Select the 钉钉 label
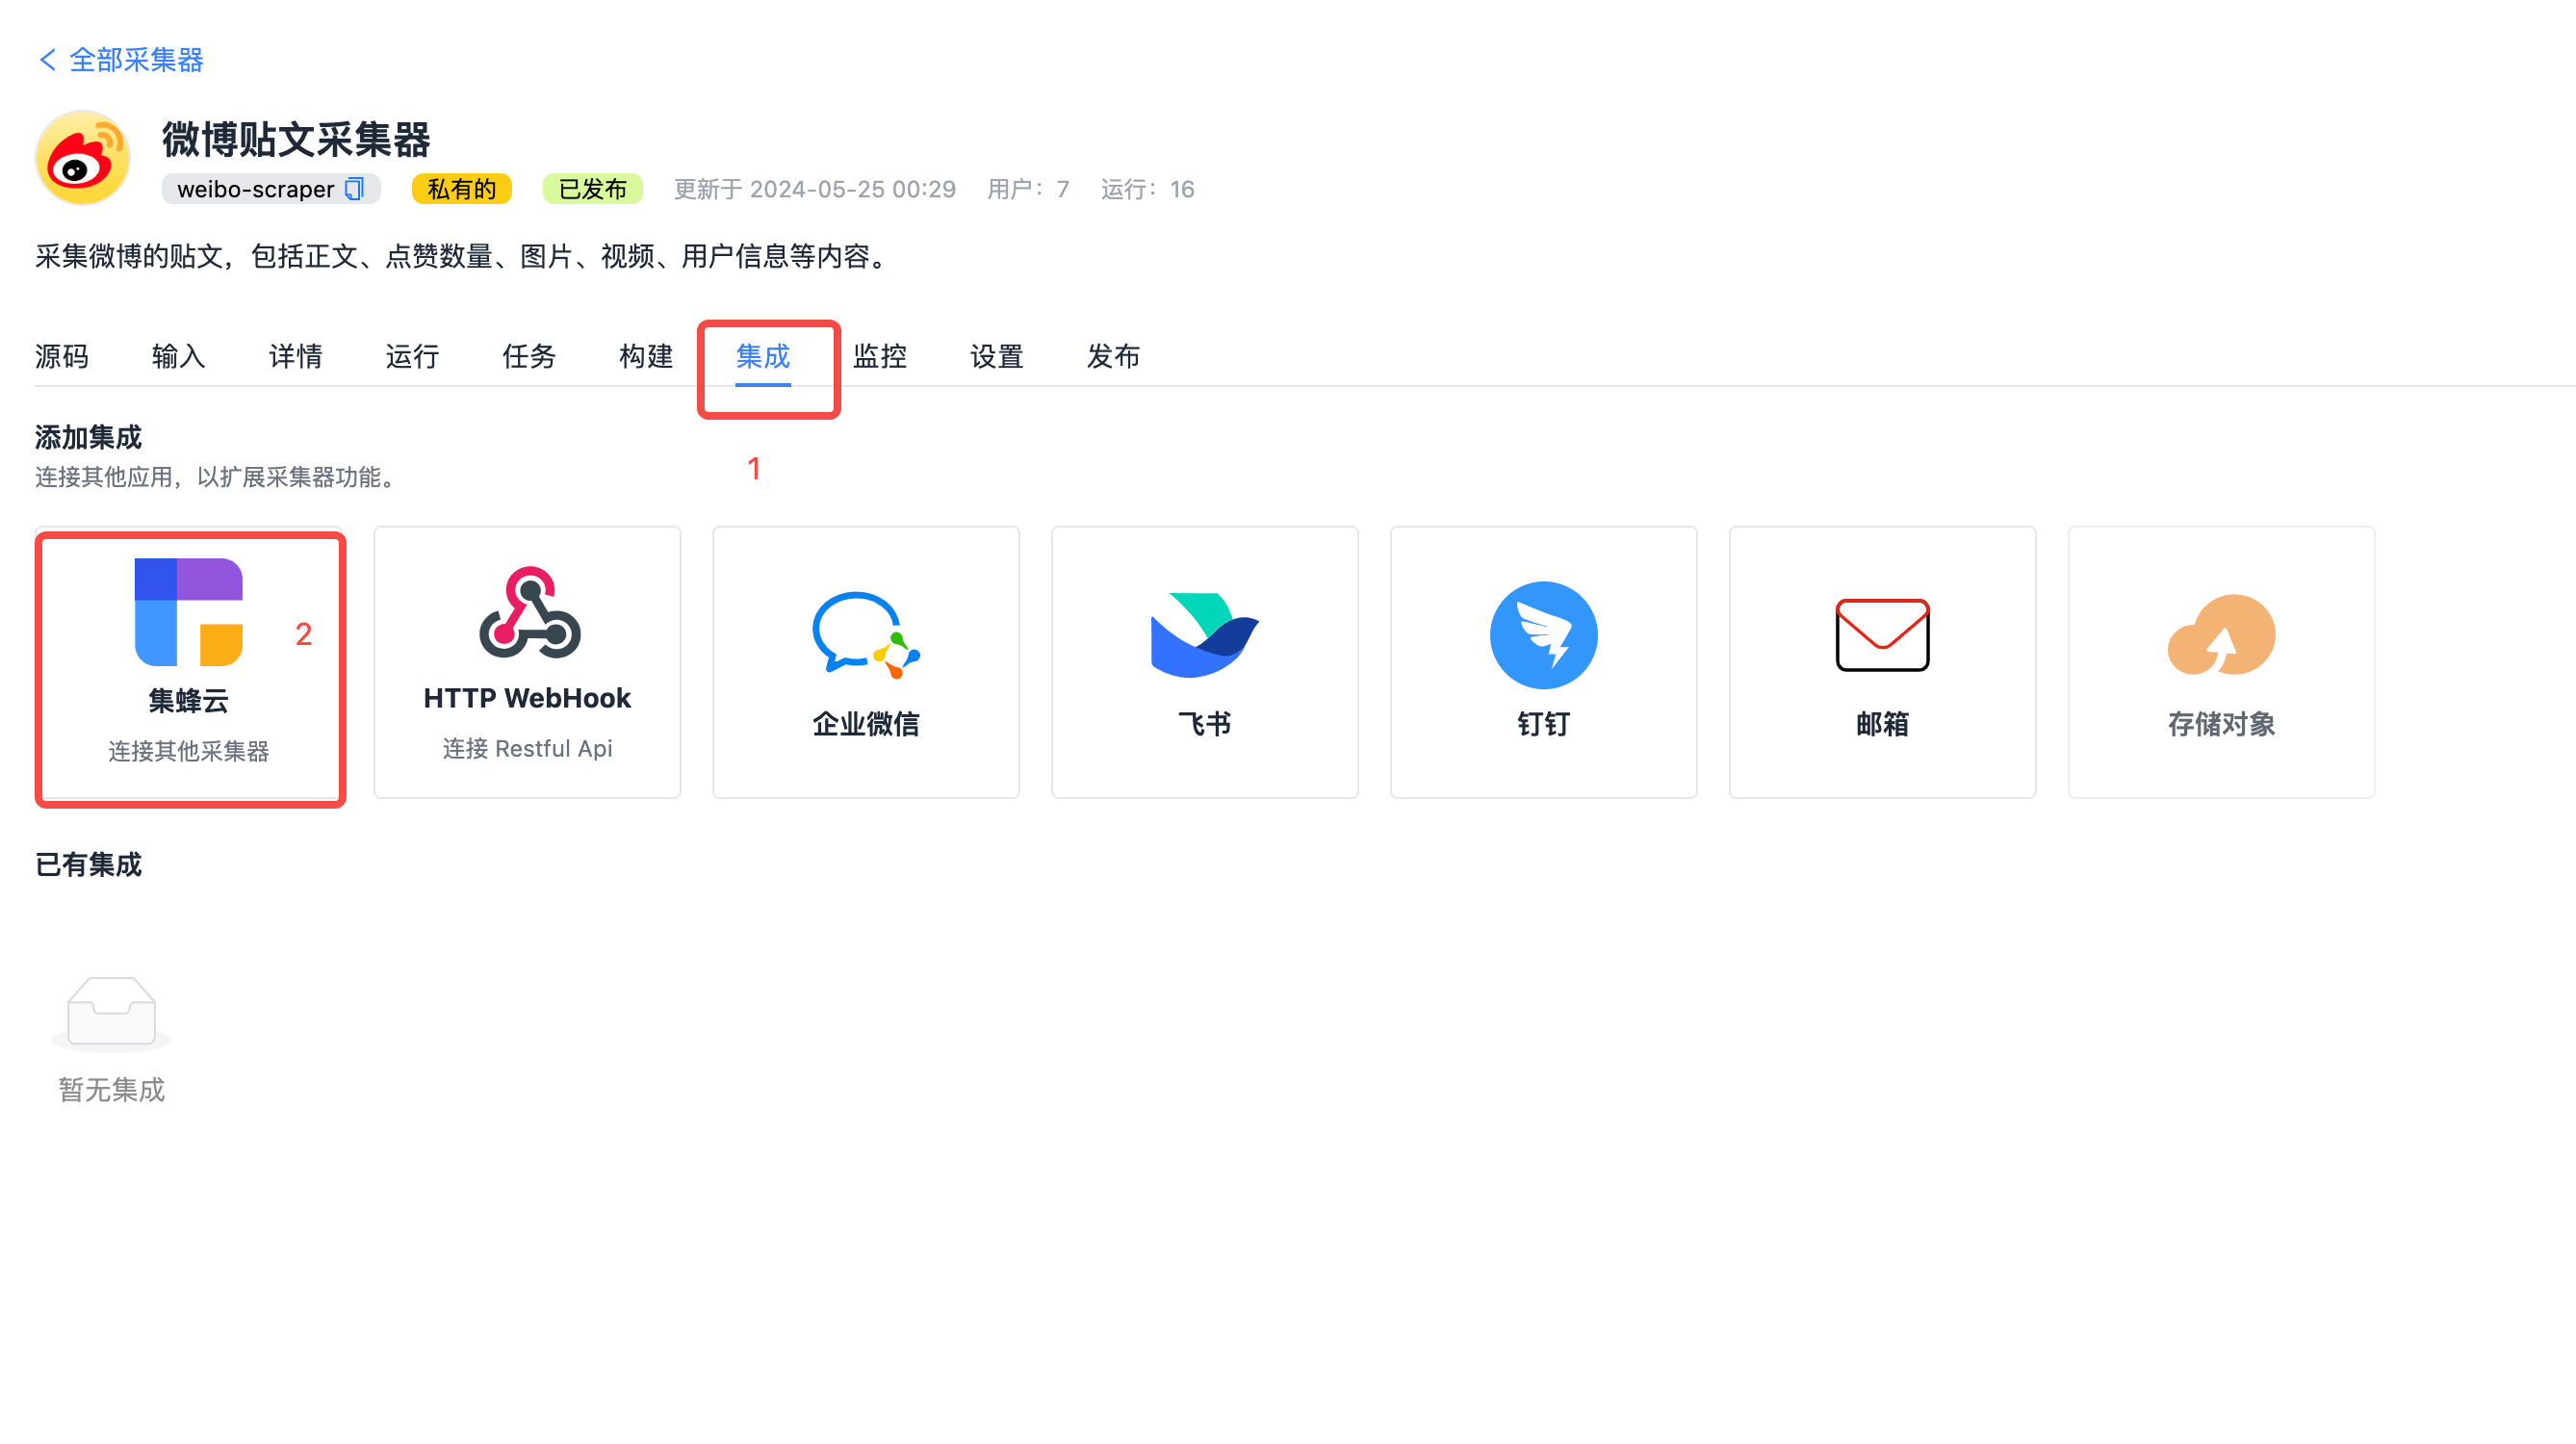 tap(1544, 724)
